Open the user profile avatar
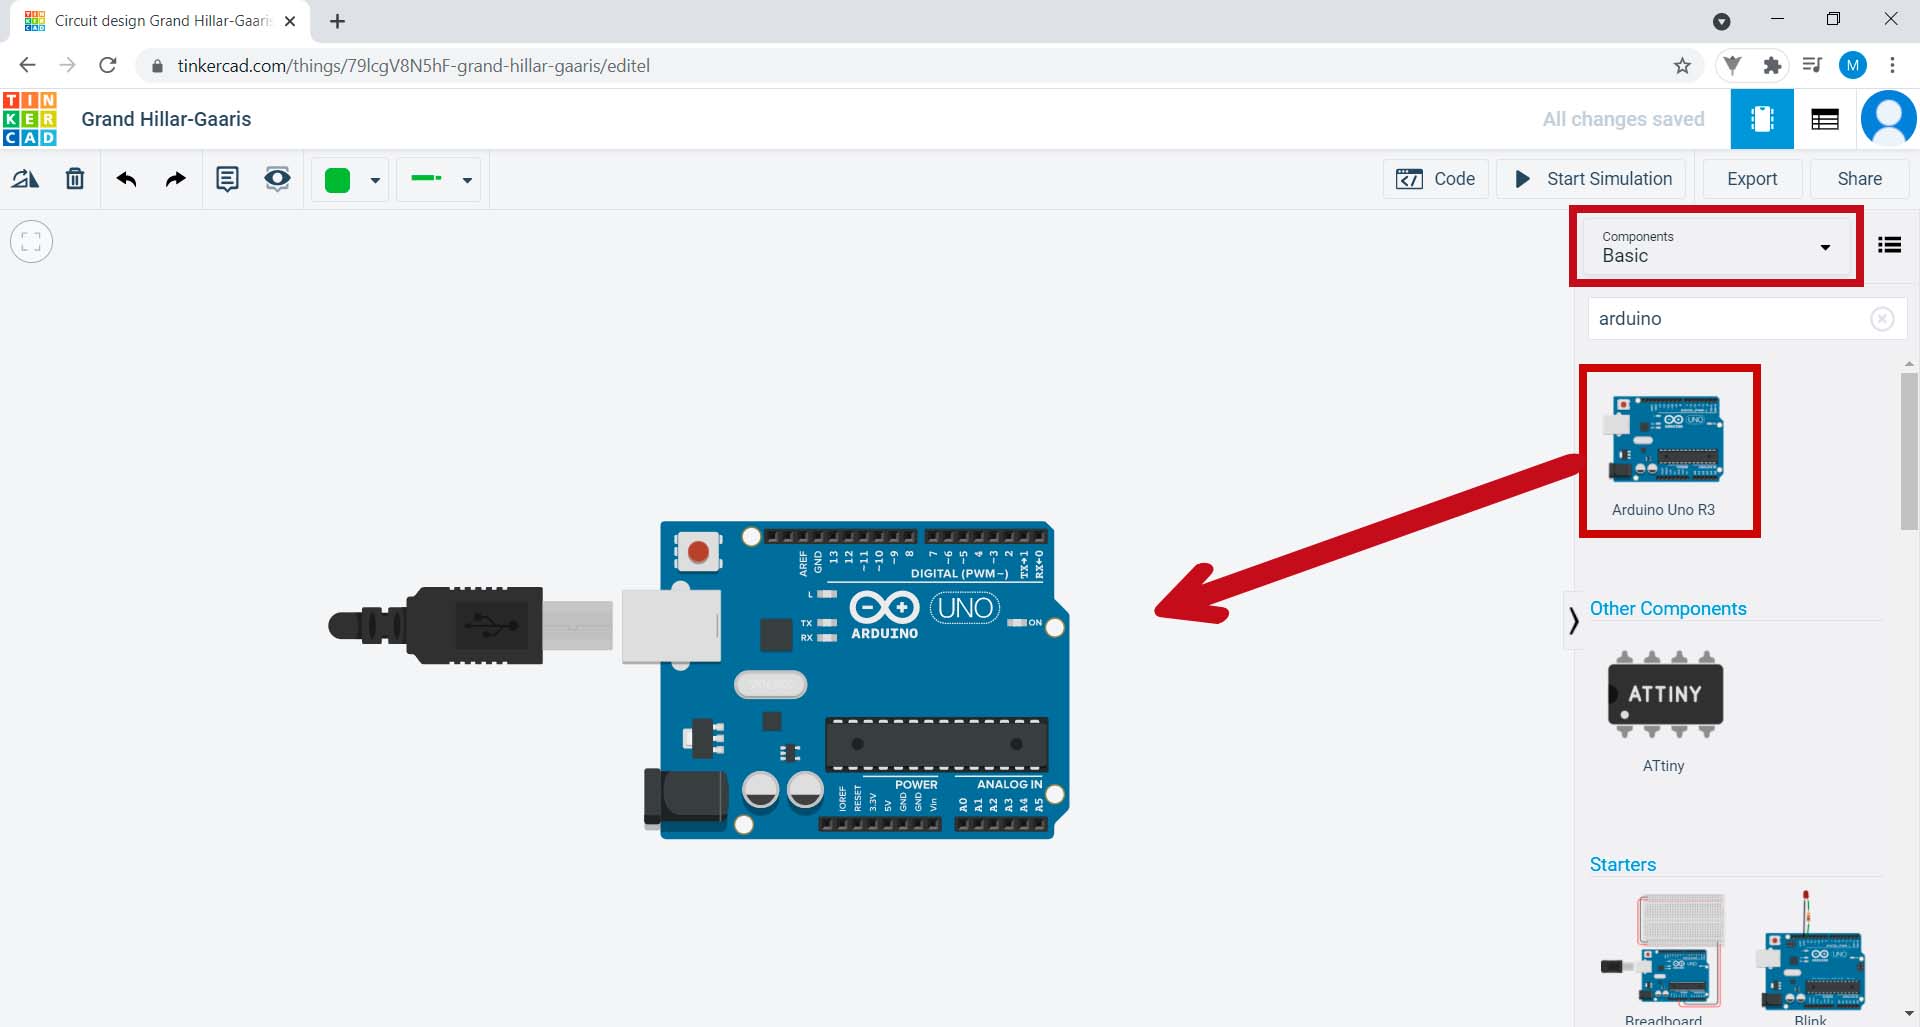Screen dimensions: 1920x1027 [x=1888, y=119]
